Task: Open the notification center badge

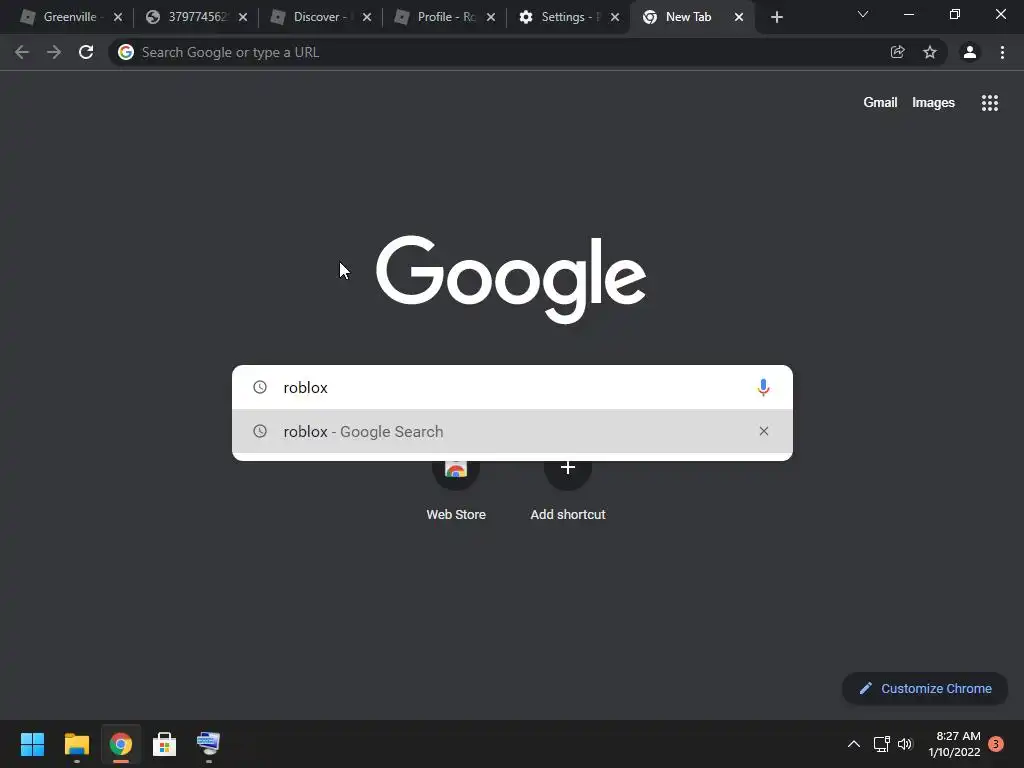Action: pyautogui.click(x=996, y=744)
